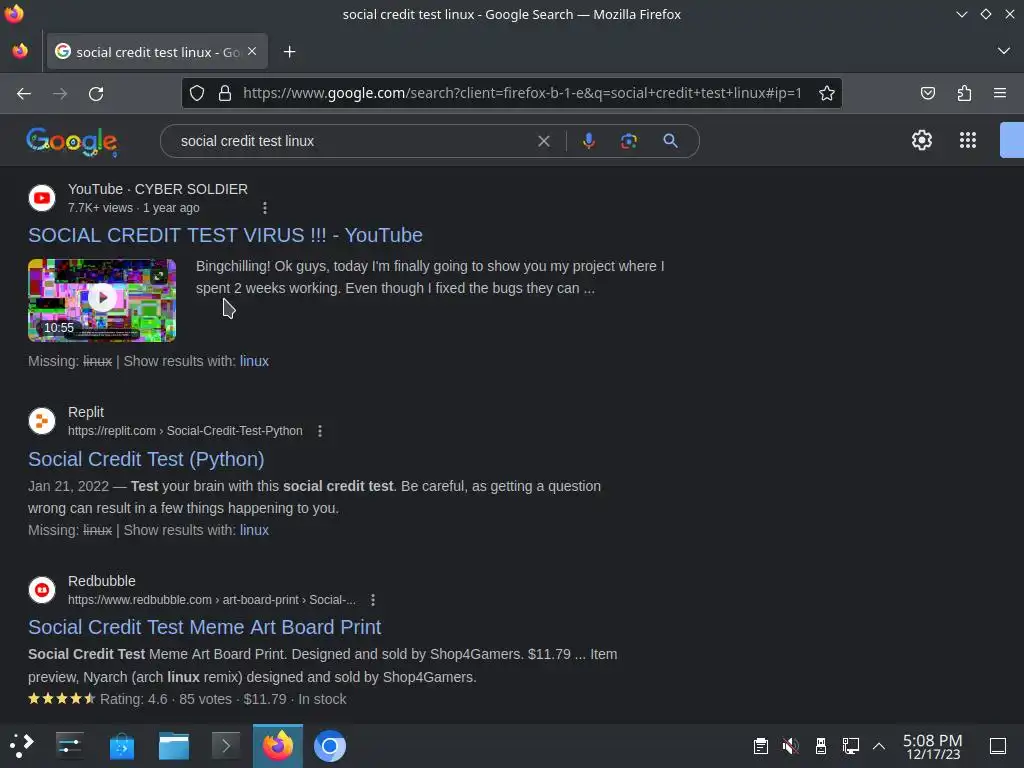Open the Google apps grid

click(968, 140)
